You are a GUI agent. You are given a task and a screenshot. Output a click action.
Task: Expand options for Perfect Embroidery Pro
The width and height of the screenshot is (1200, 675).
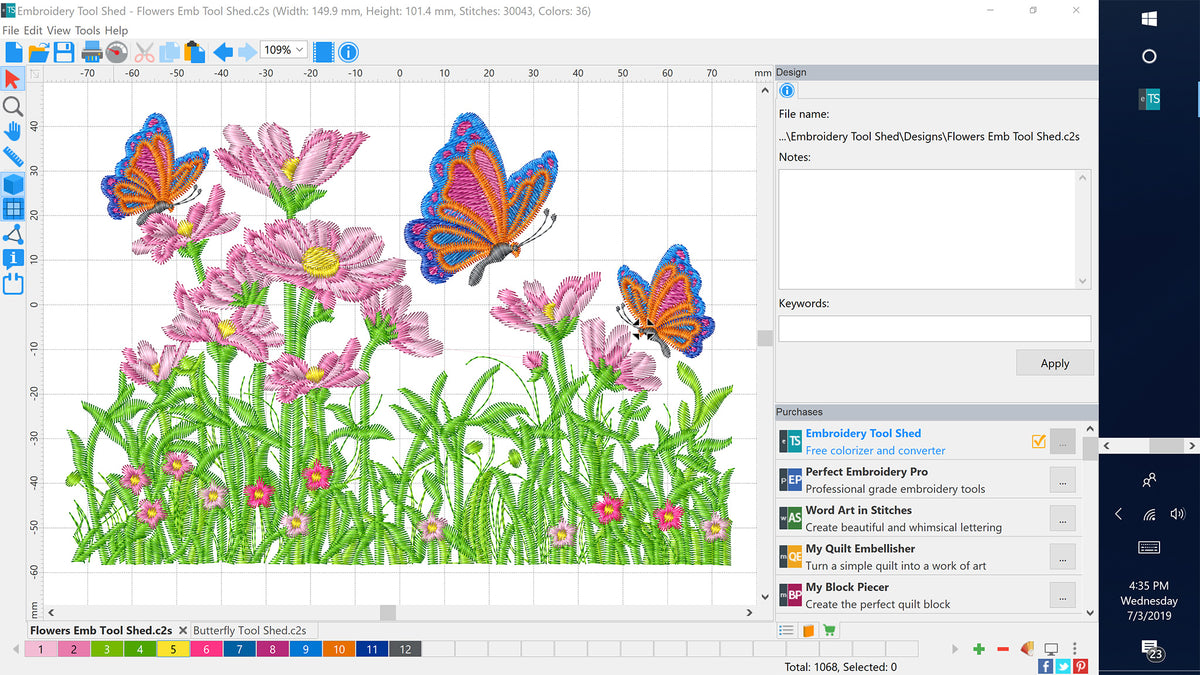1062,480
